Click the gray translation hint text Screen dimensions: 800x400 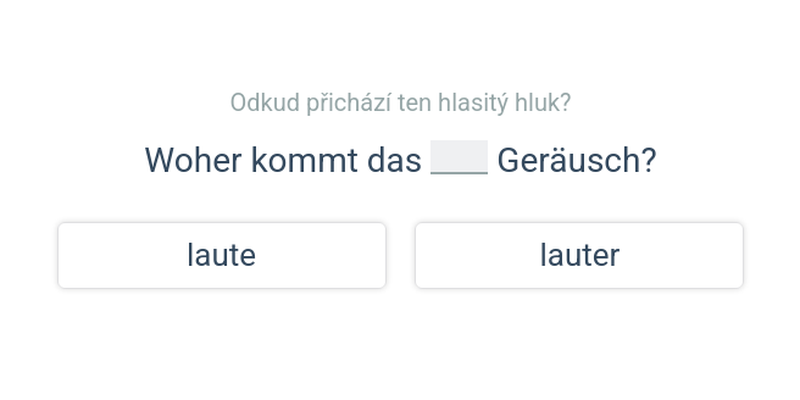400,102
